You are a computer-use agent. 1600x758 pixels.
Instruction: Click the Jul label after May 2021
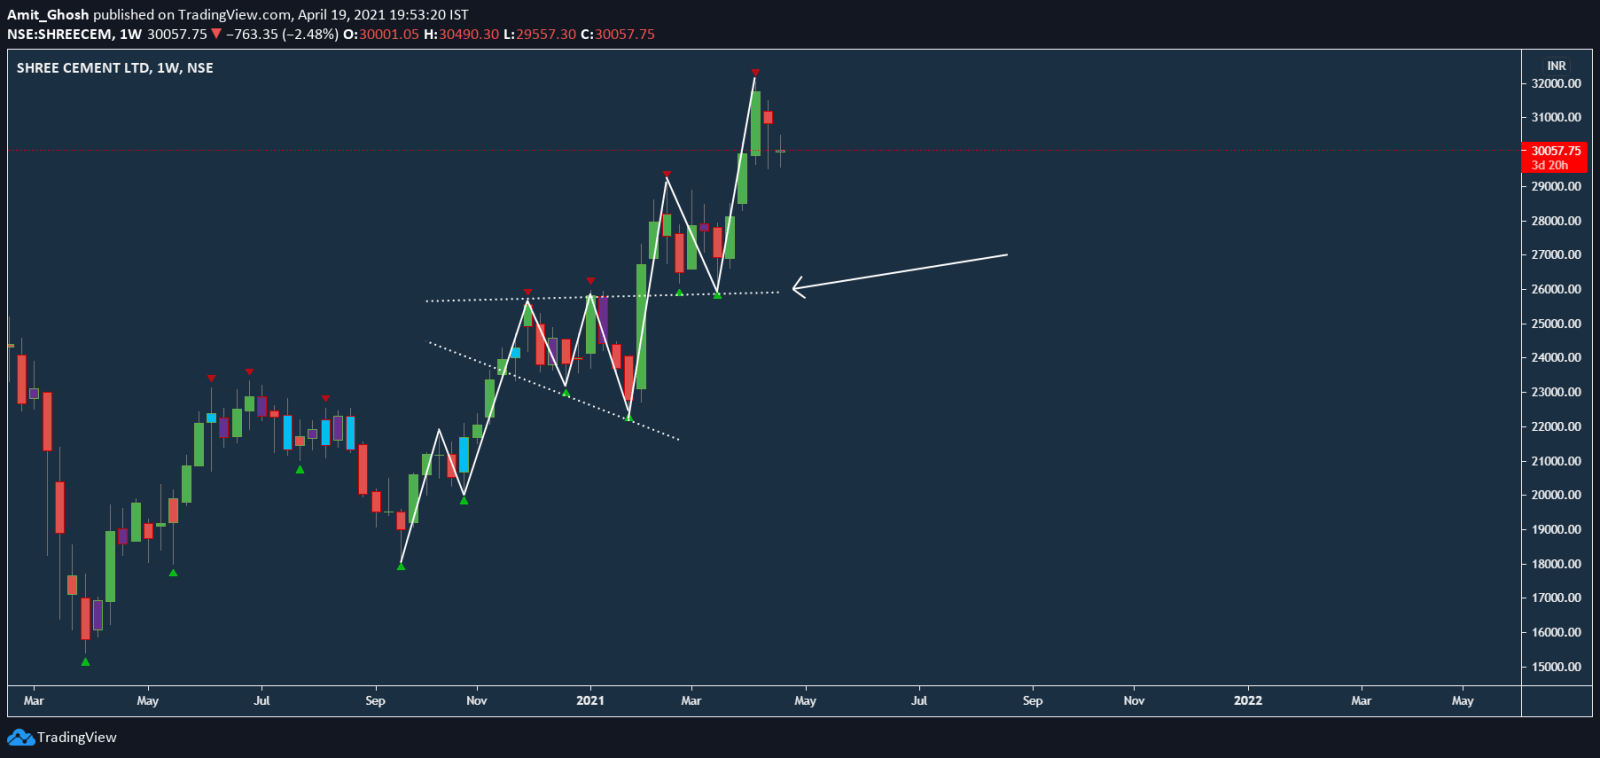(x=919, y=701)
